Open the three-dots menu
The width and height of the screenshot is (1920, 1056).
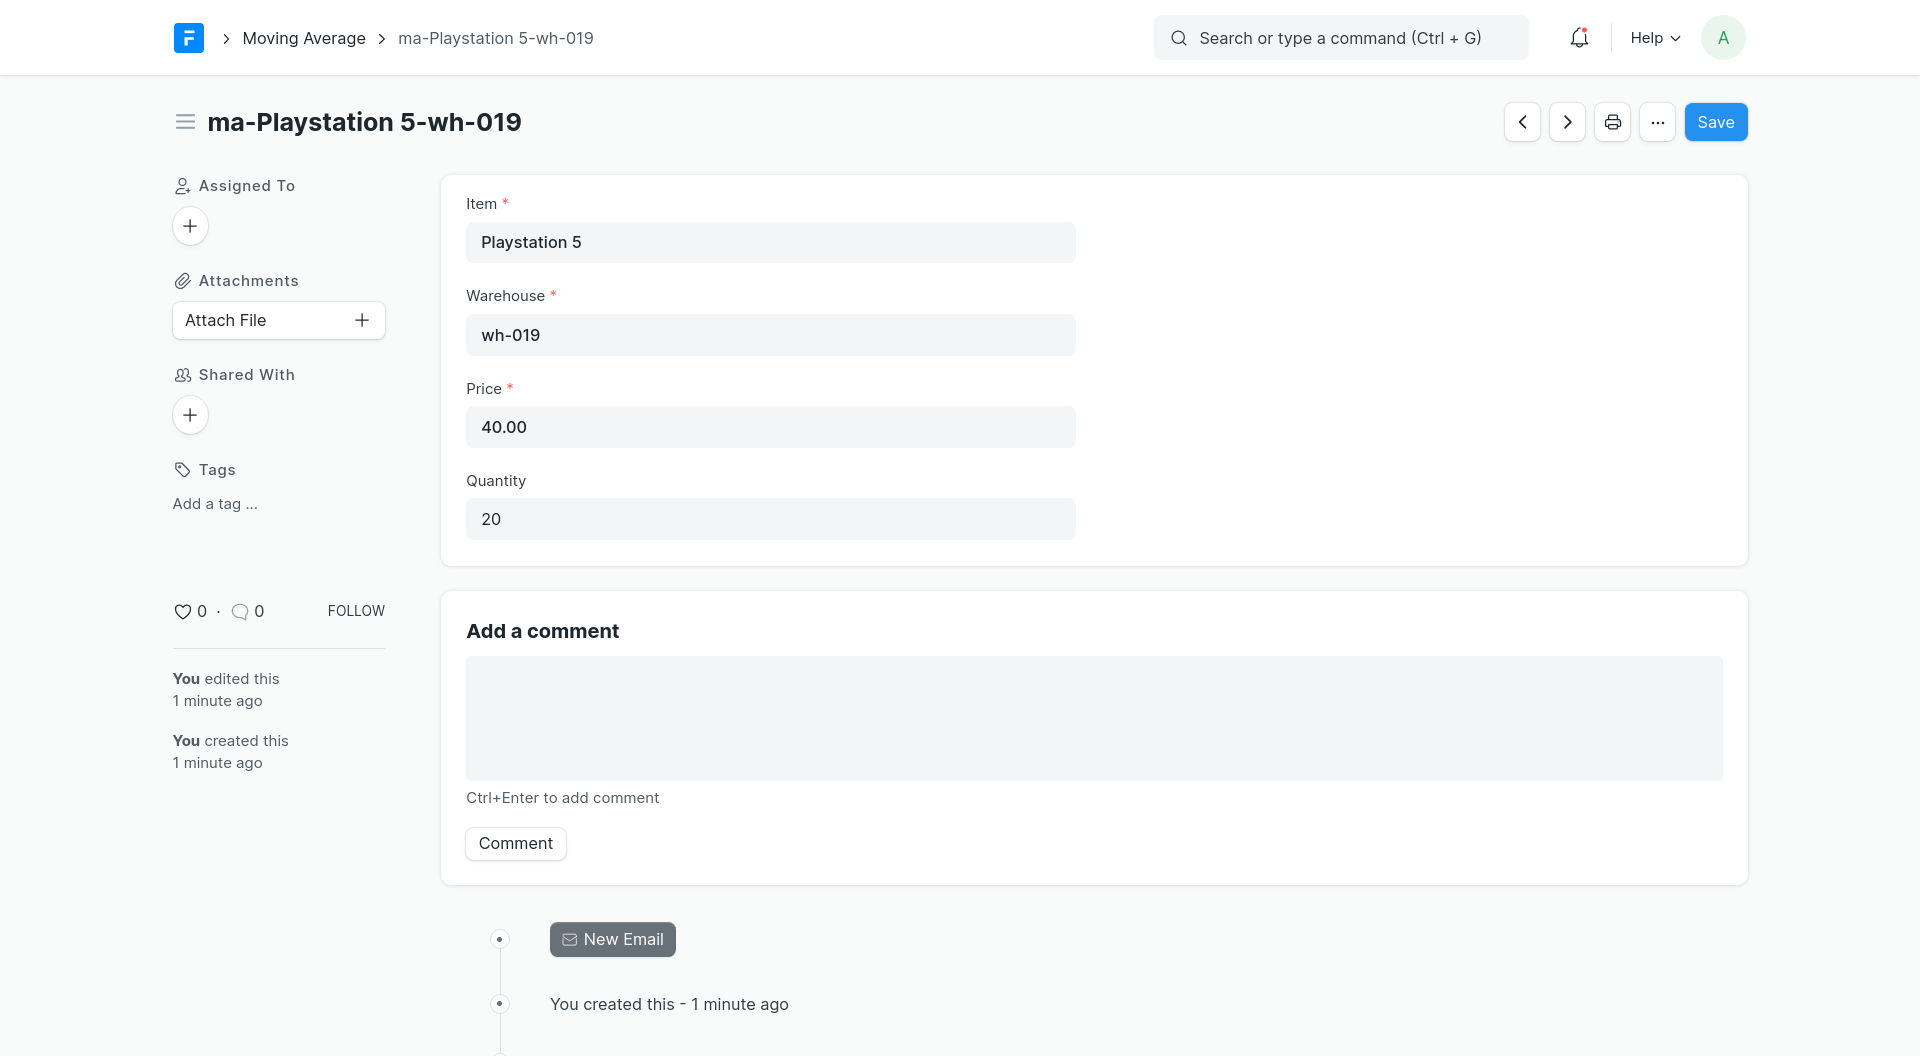coord(1657,122)
